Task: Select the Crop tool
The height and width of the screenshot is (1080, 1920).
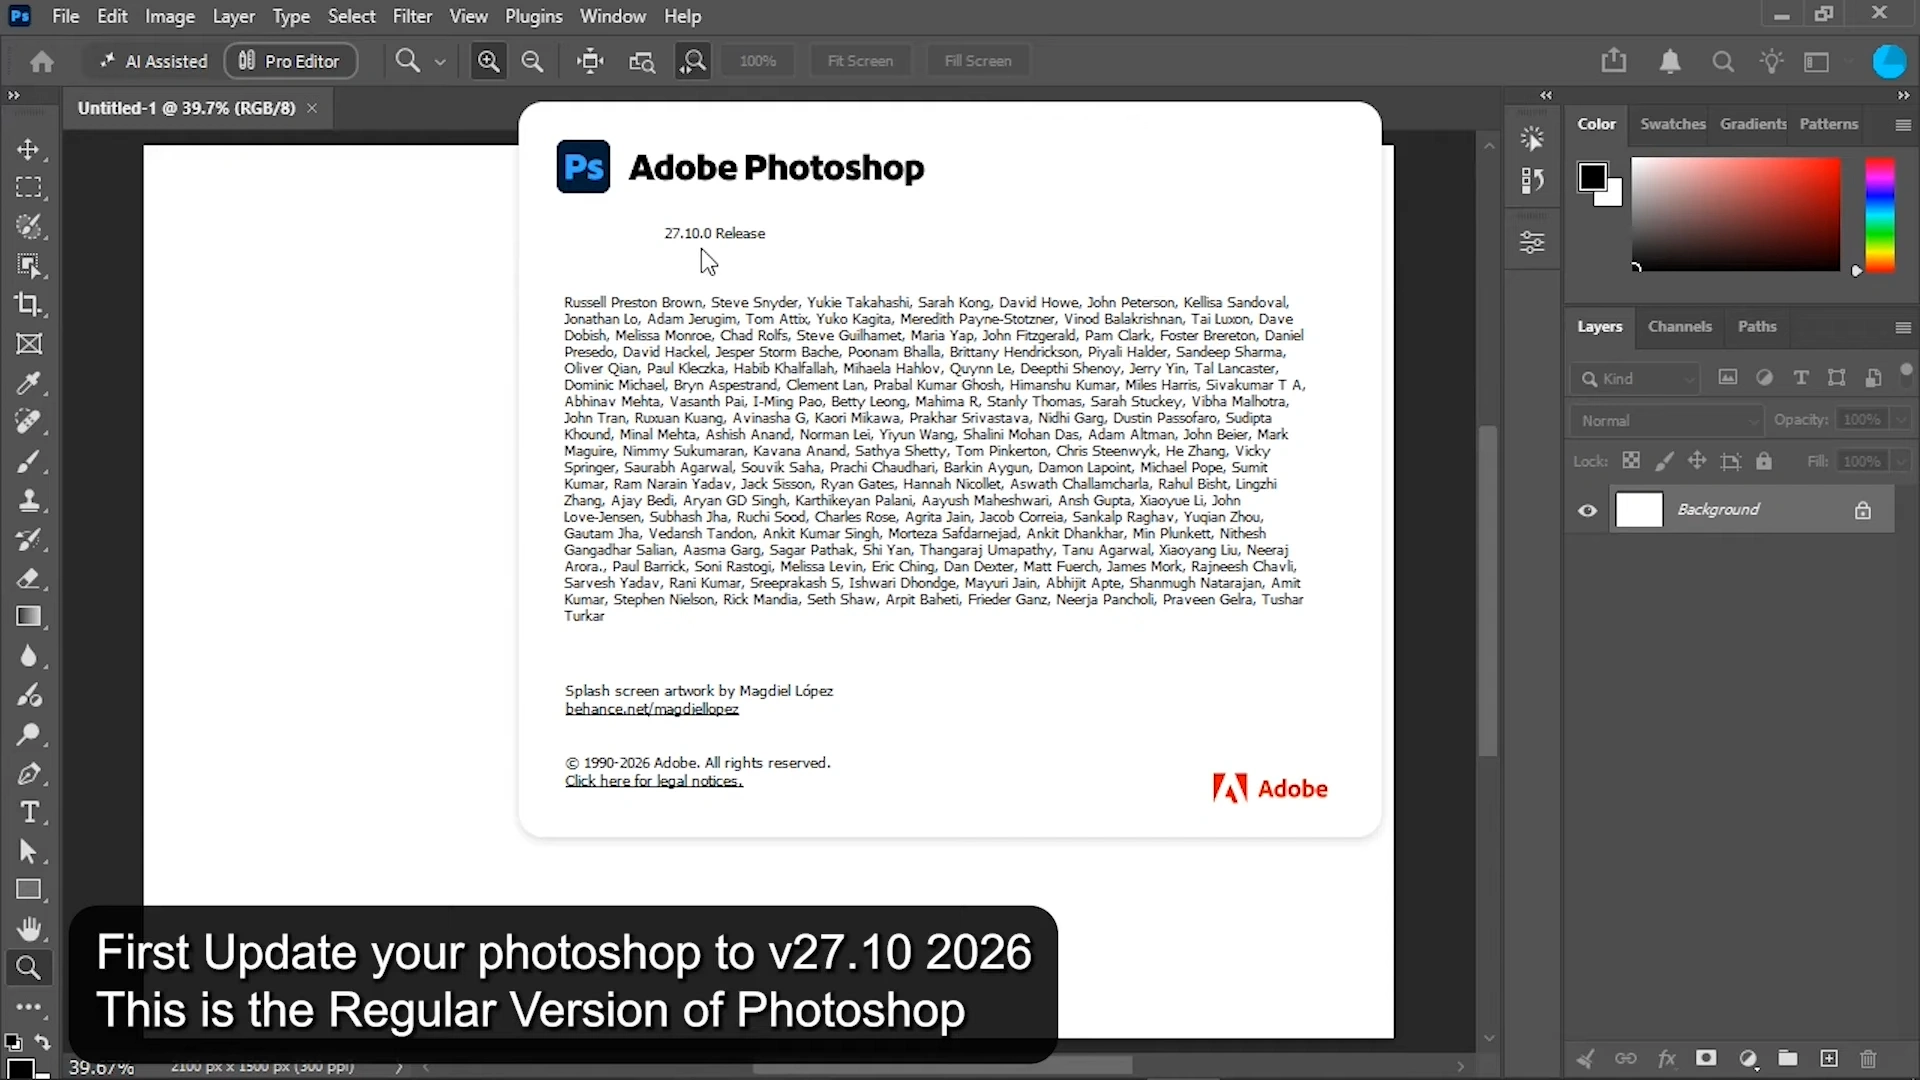Action: click(28, 305)
